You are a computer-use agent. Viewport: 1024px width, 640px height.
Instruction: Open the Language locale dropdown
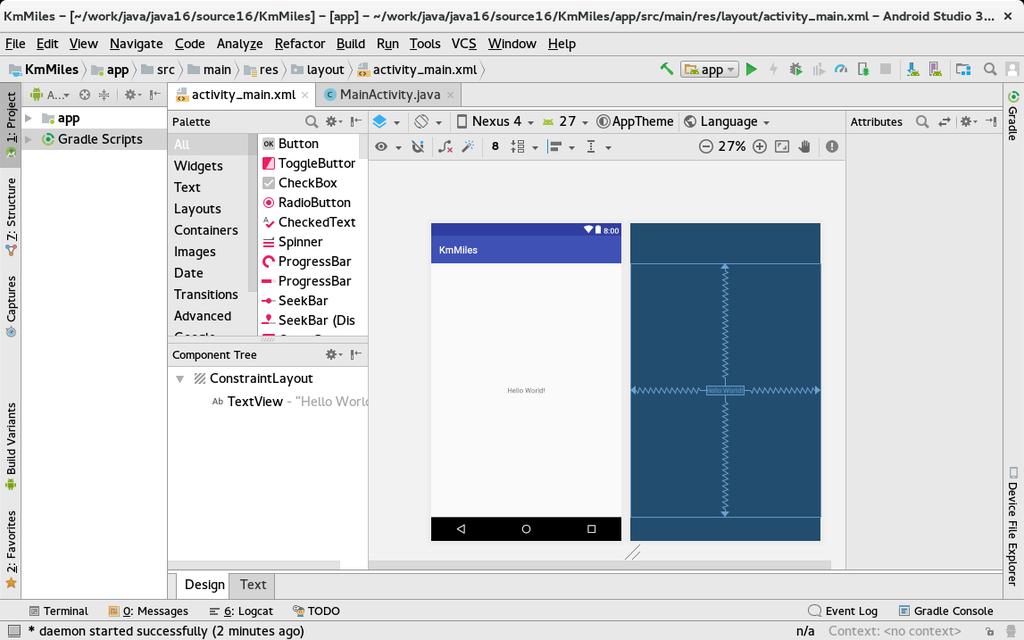point(727,121)
